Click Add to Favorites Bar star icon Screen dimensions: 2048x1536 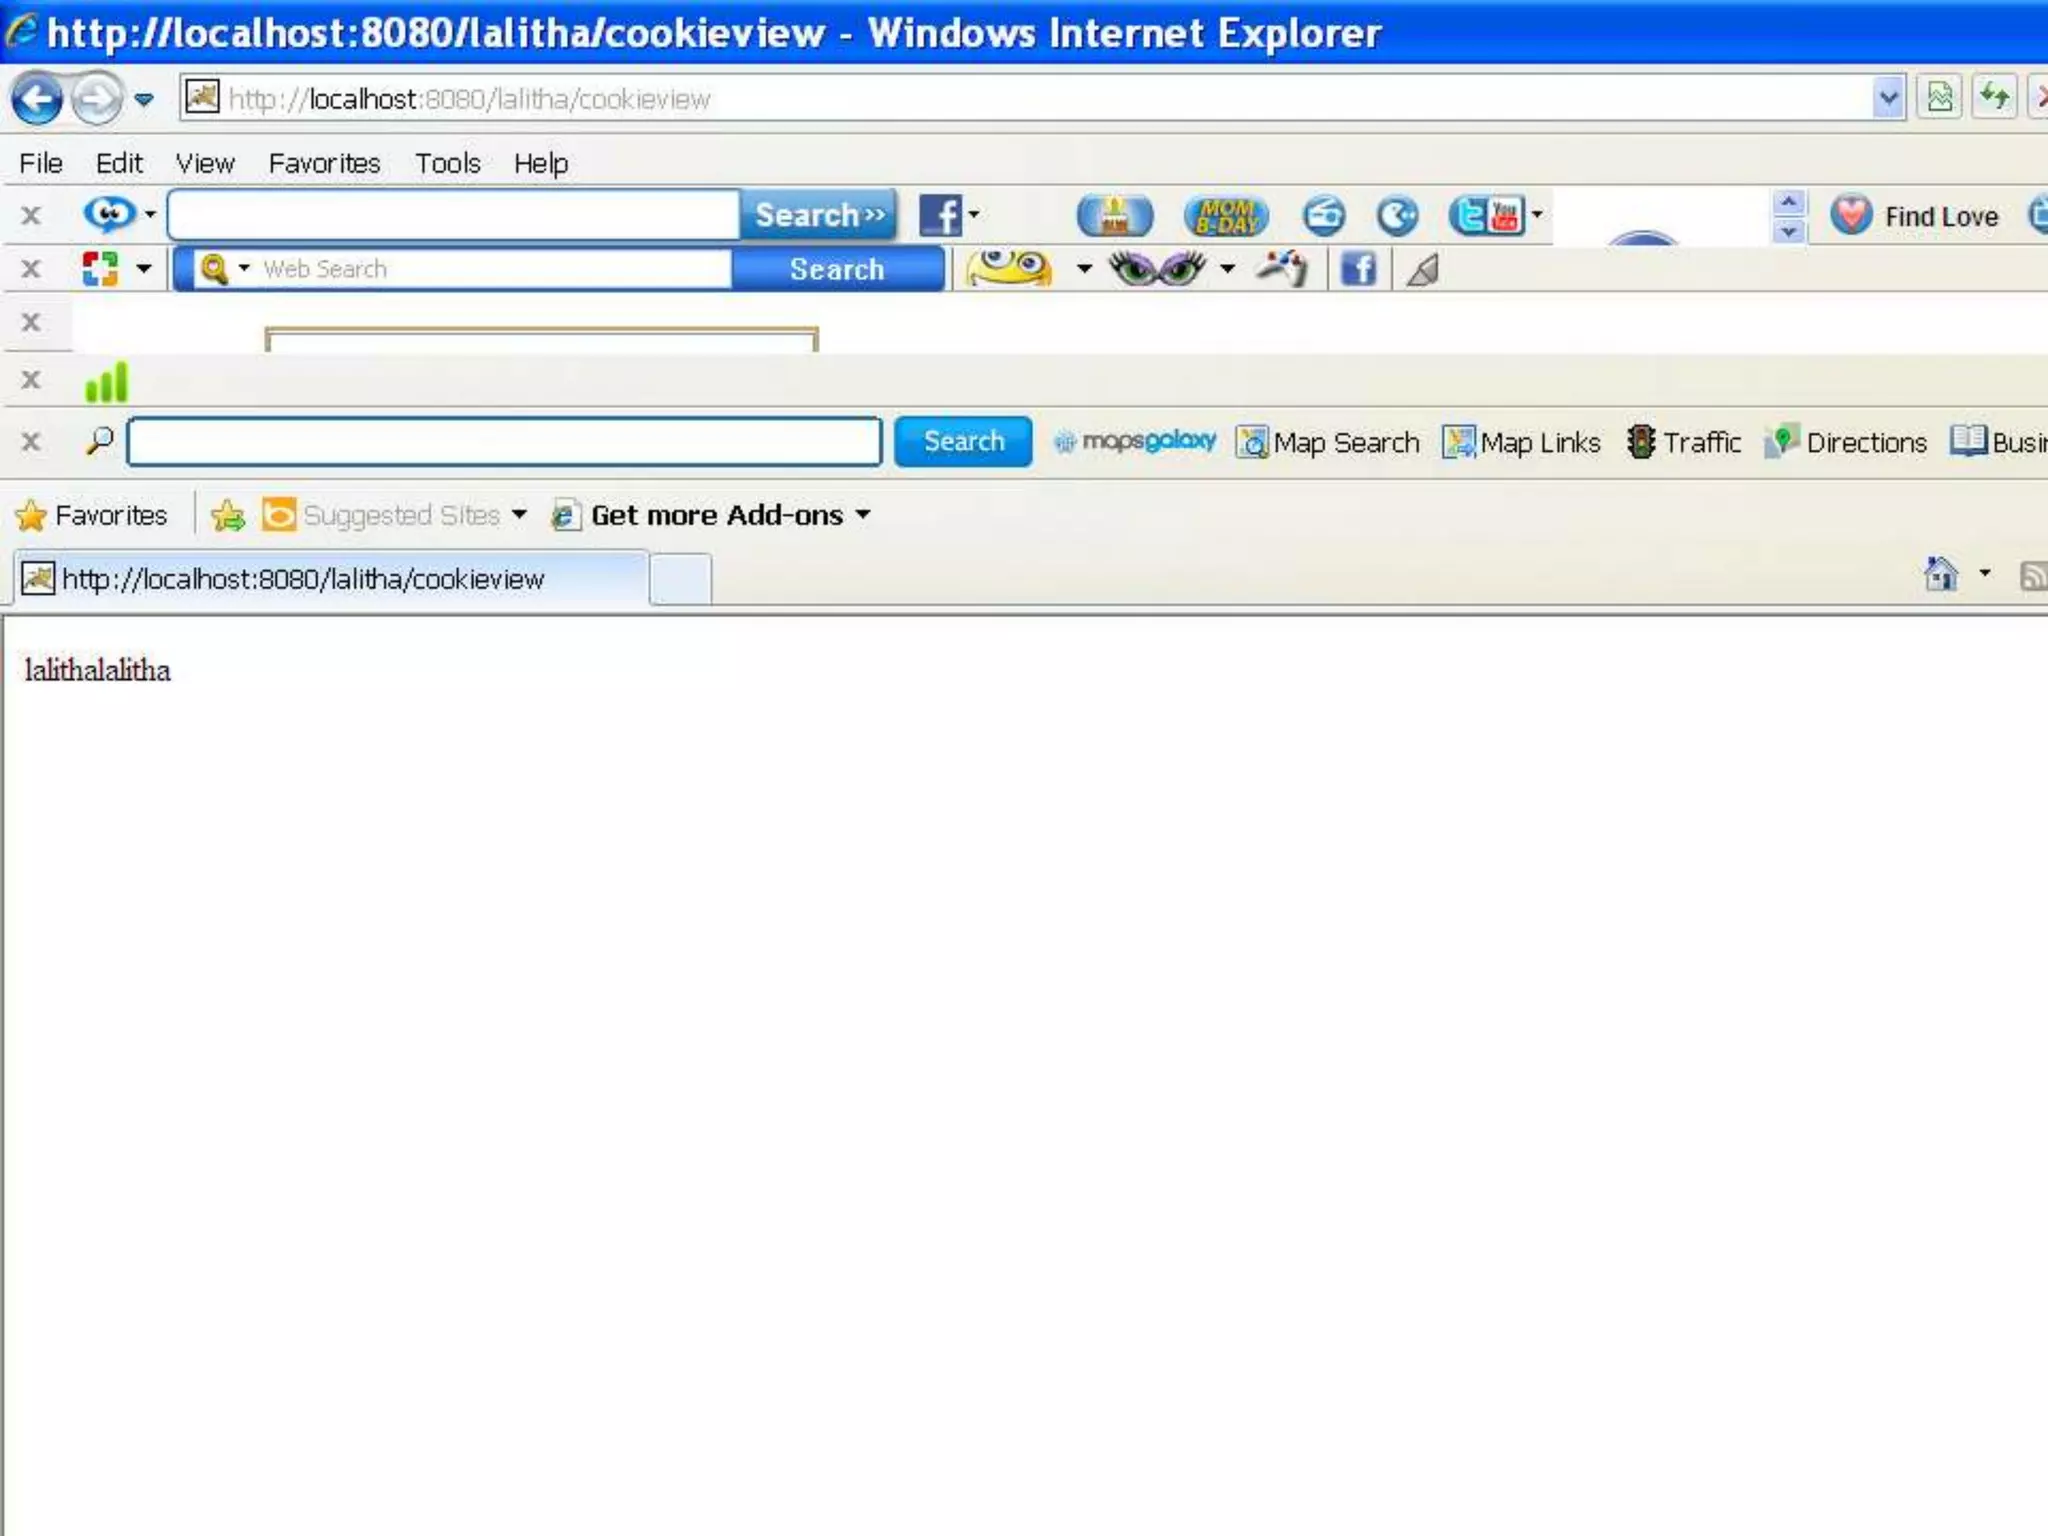pos(228,515)
